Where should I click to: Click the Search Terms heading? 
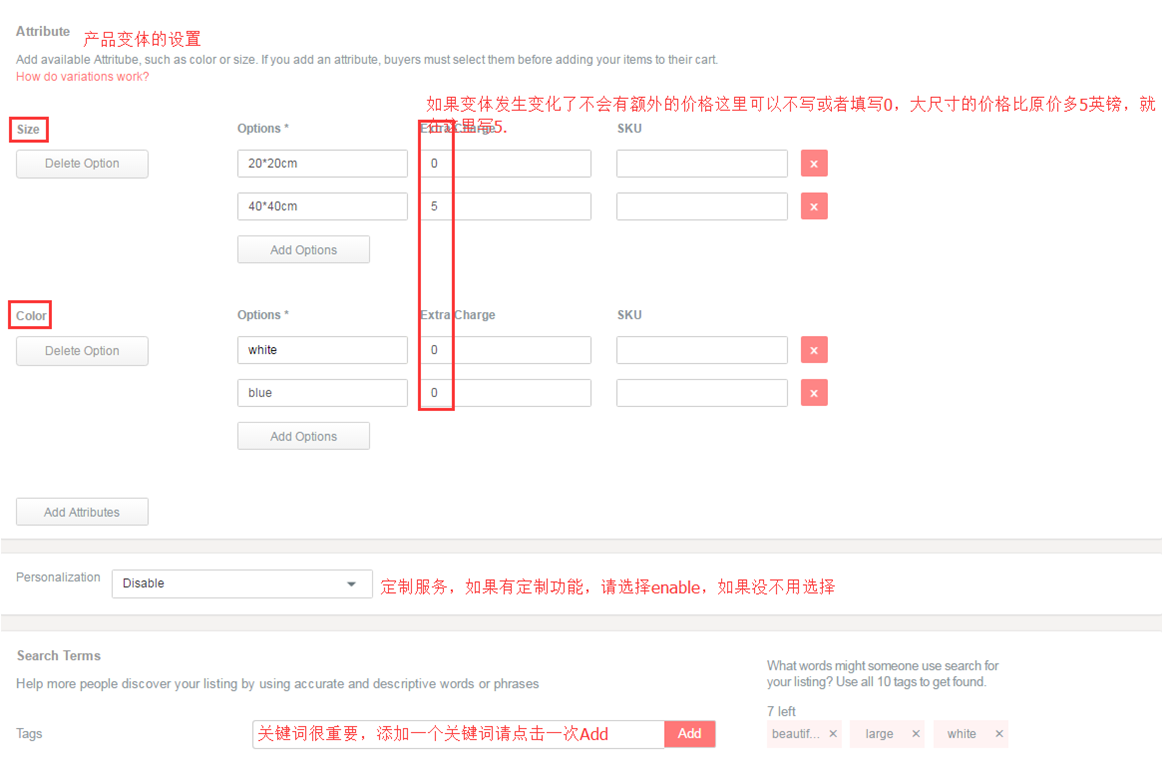click(x=59, y=656)
